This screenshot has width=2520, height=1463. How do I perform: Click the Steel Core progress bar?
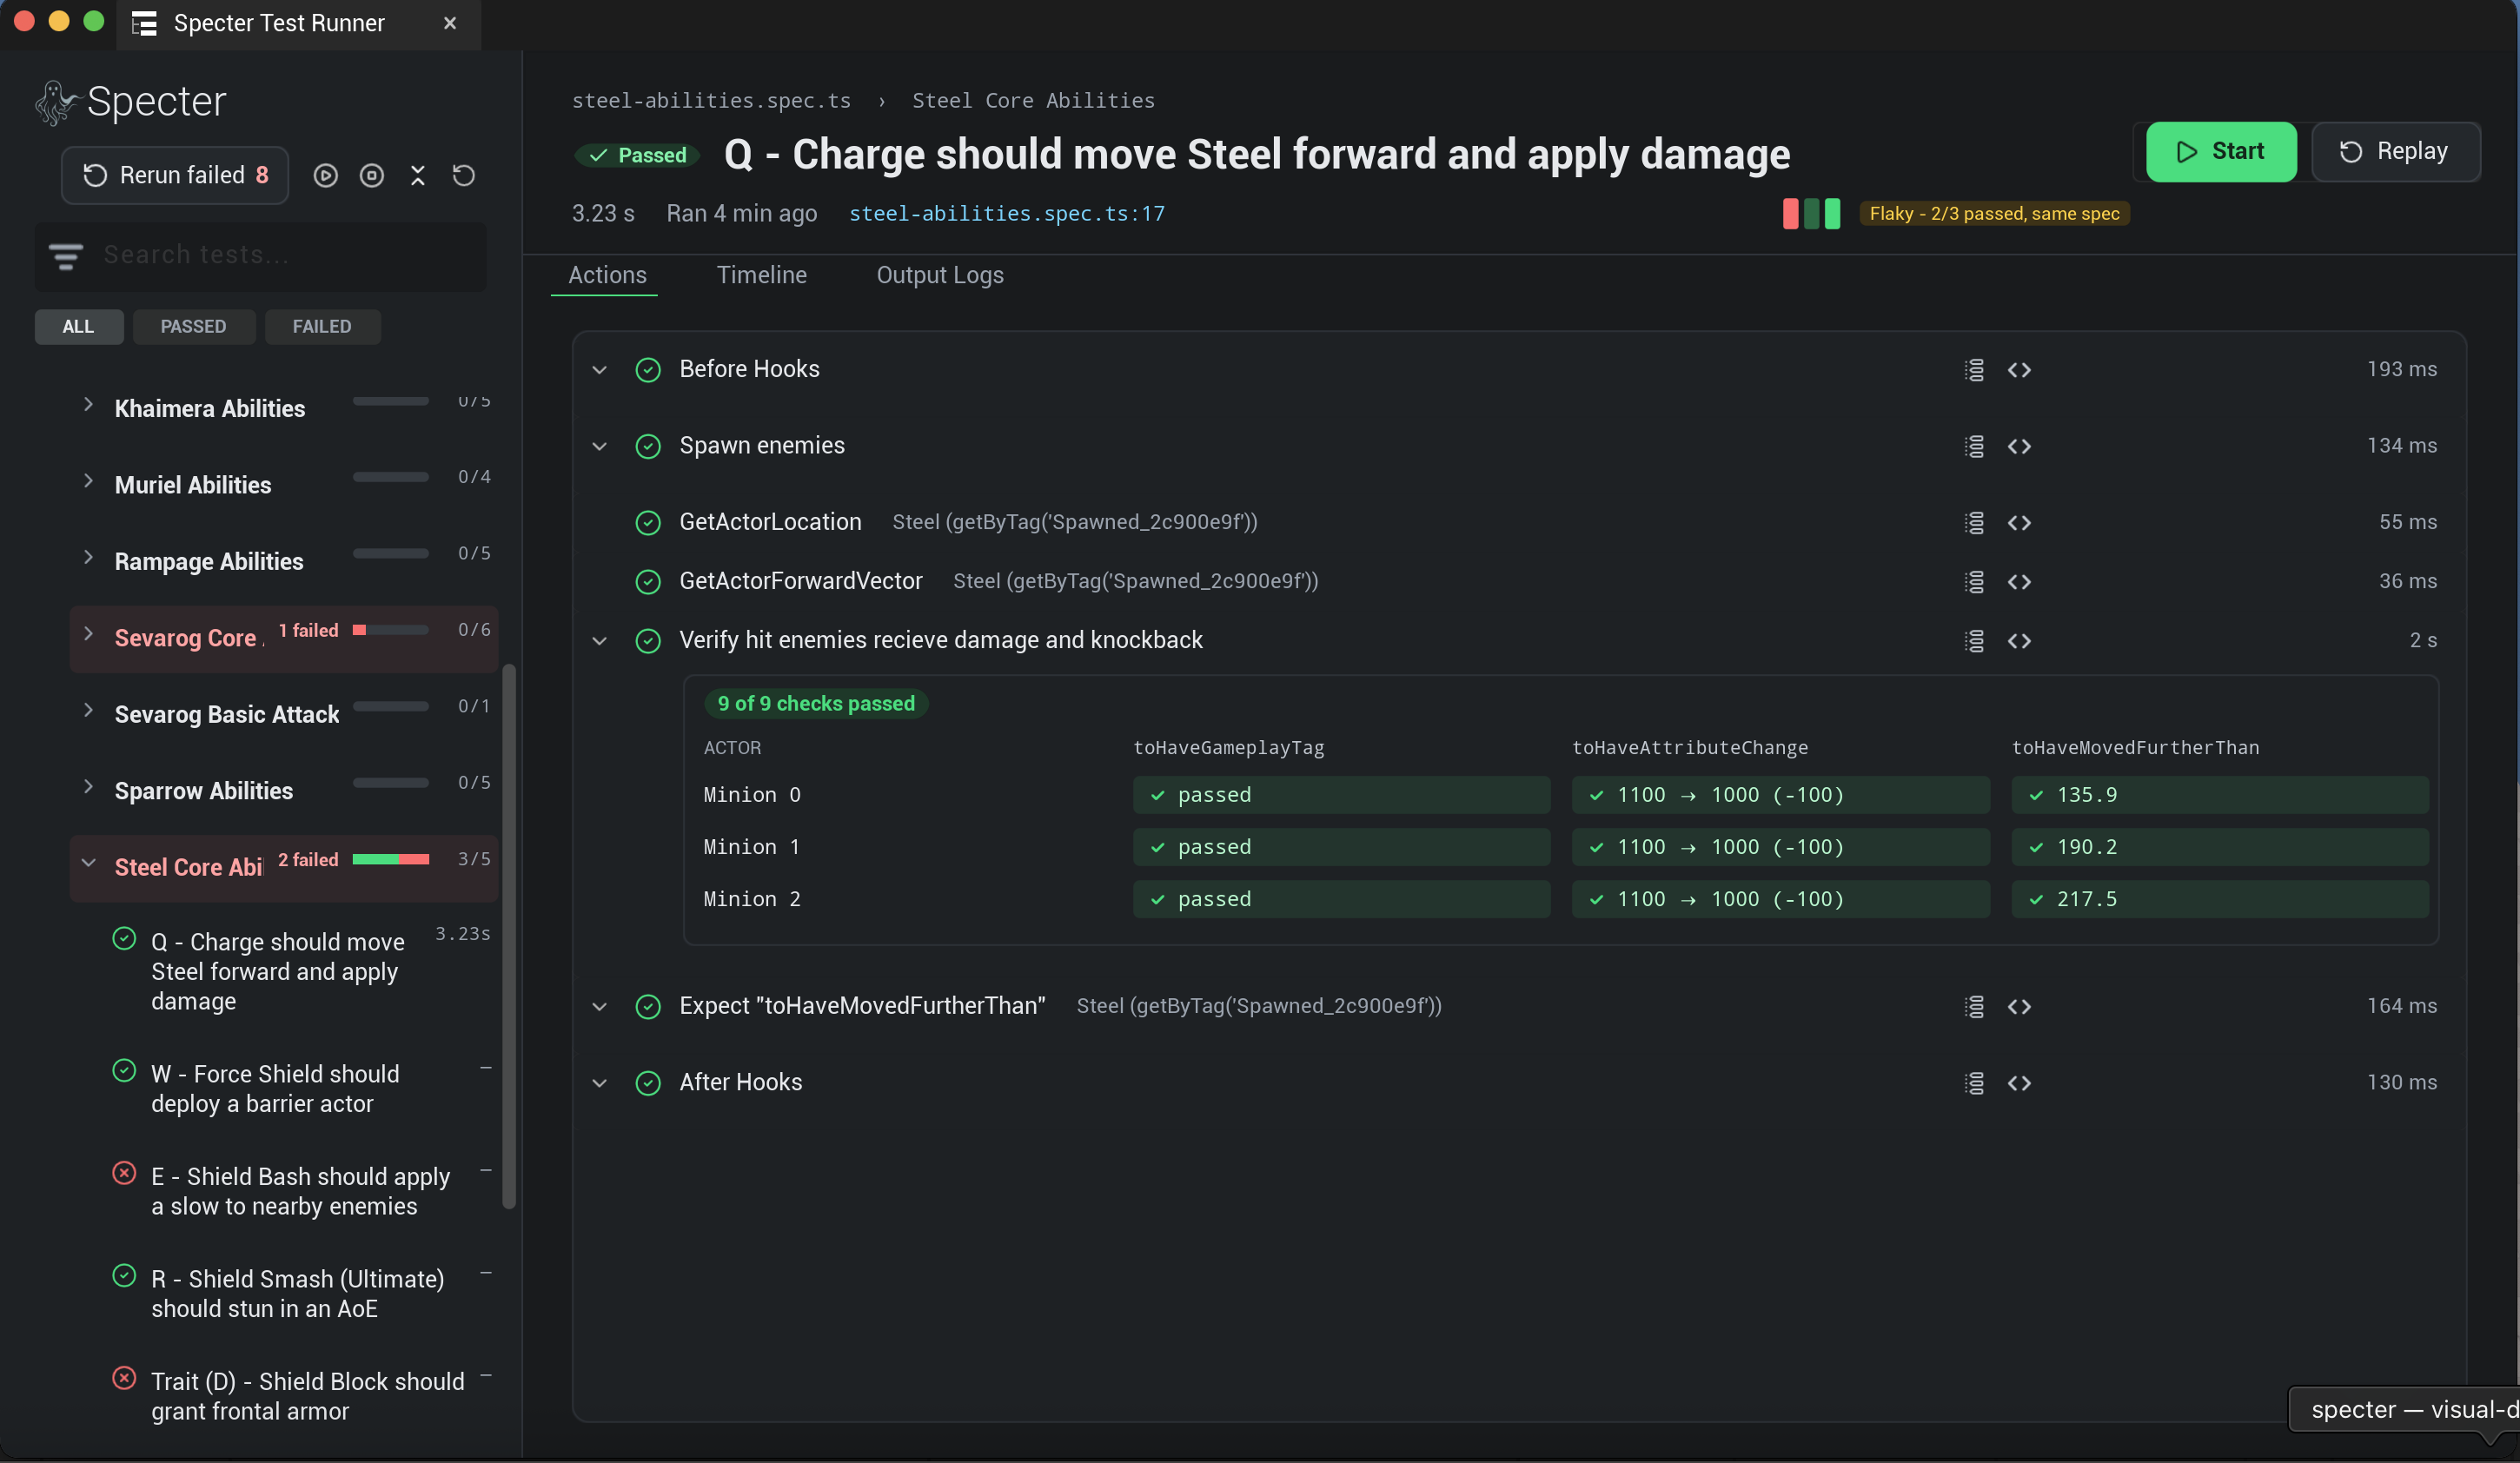coord(391,859)
